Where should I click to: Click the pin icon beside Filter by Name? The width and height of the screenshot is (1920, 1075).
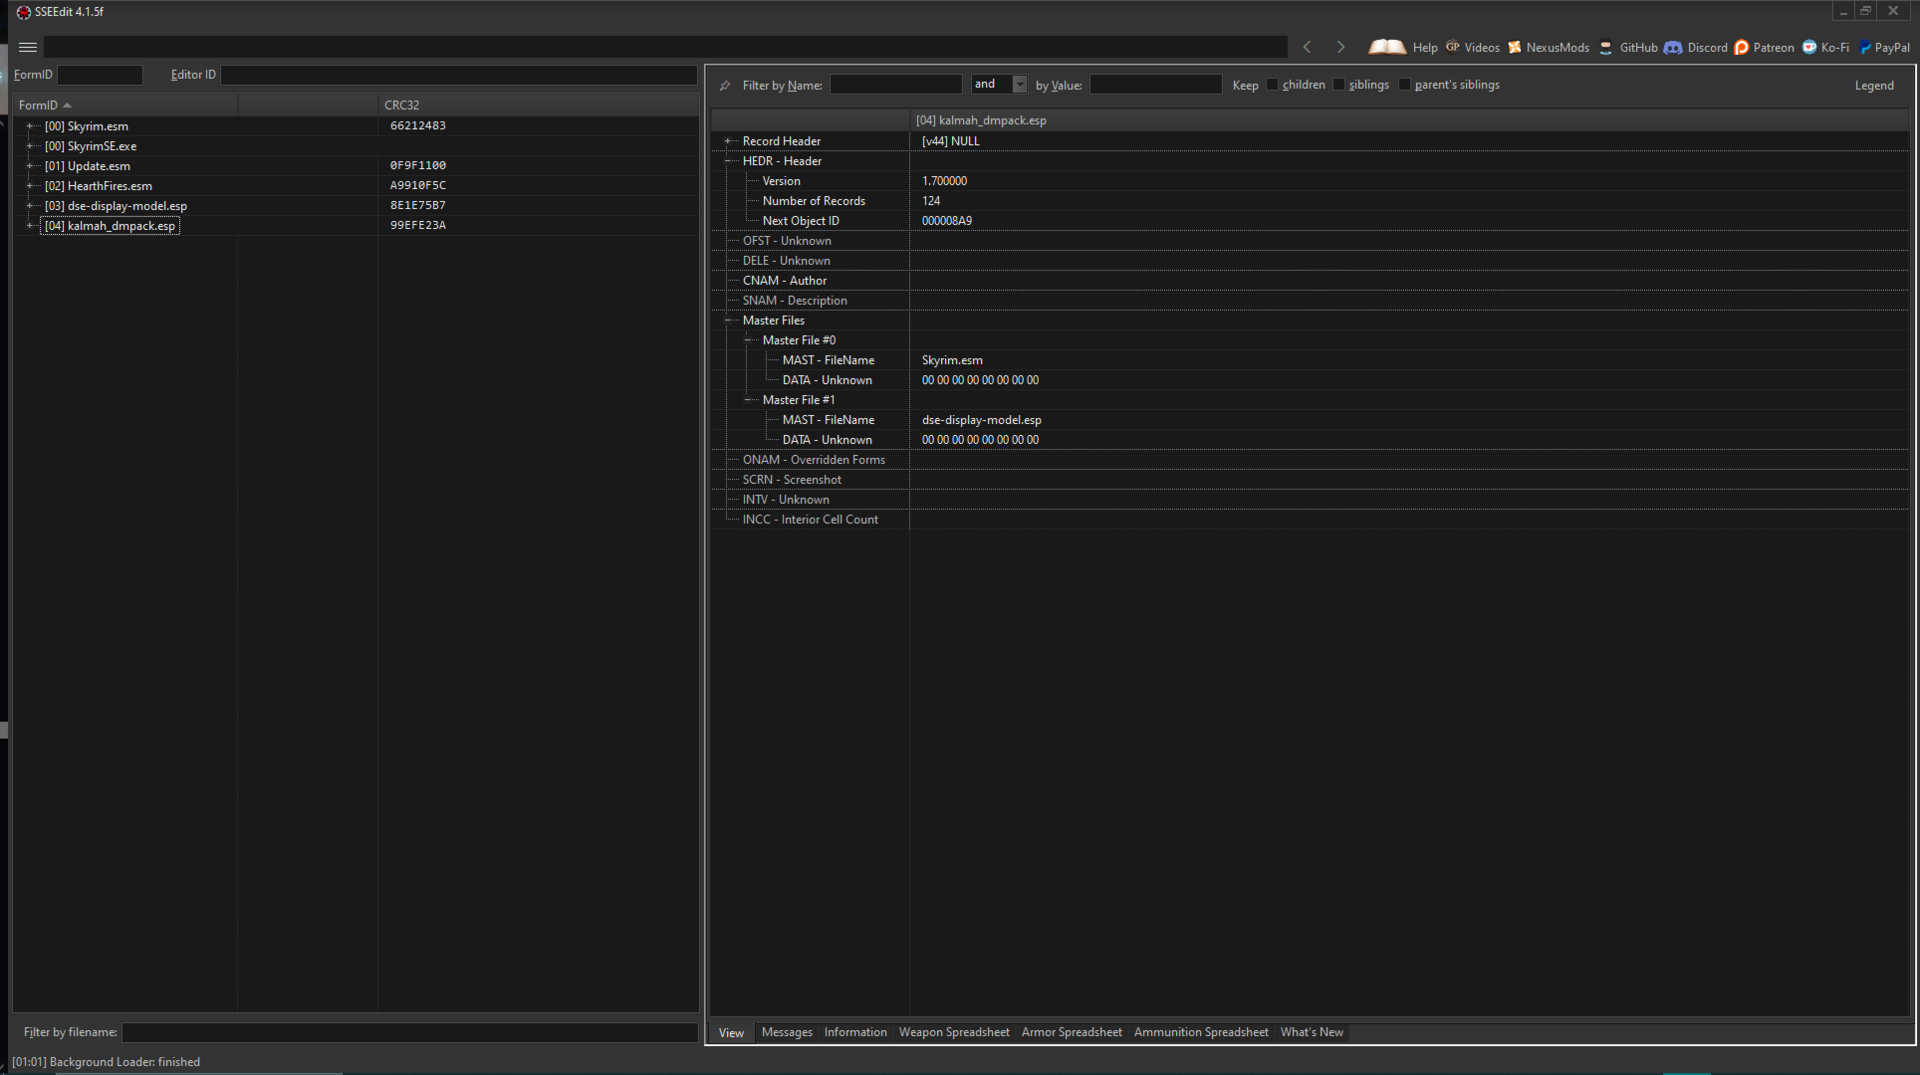click(725, 85)
